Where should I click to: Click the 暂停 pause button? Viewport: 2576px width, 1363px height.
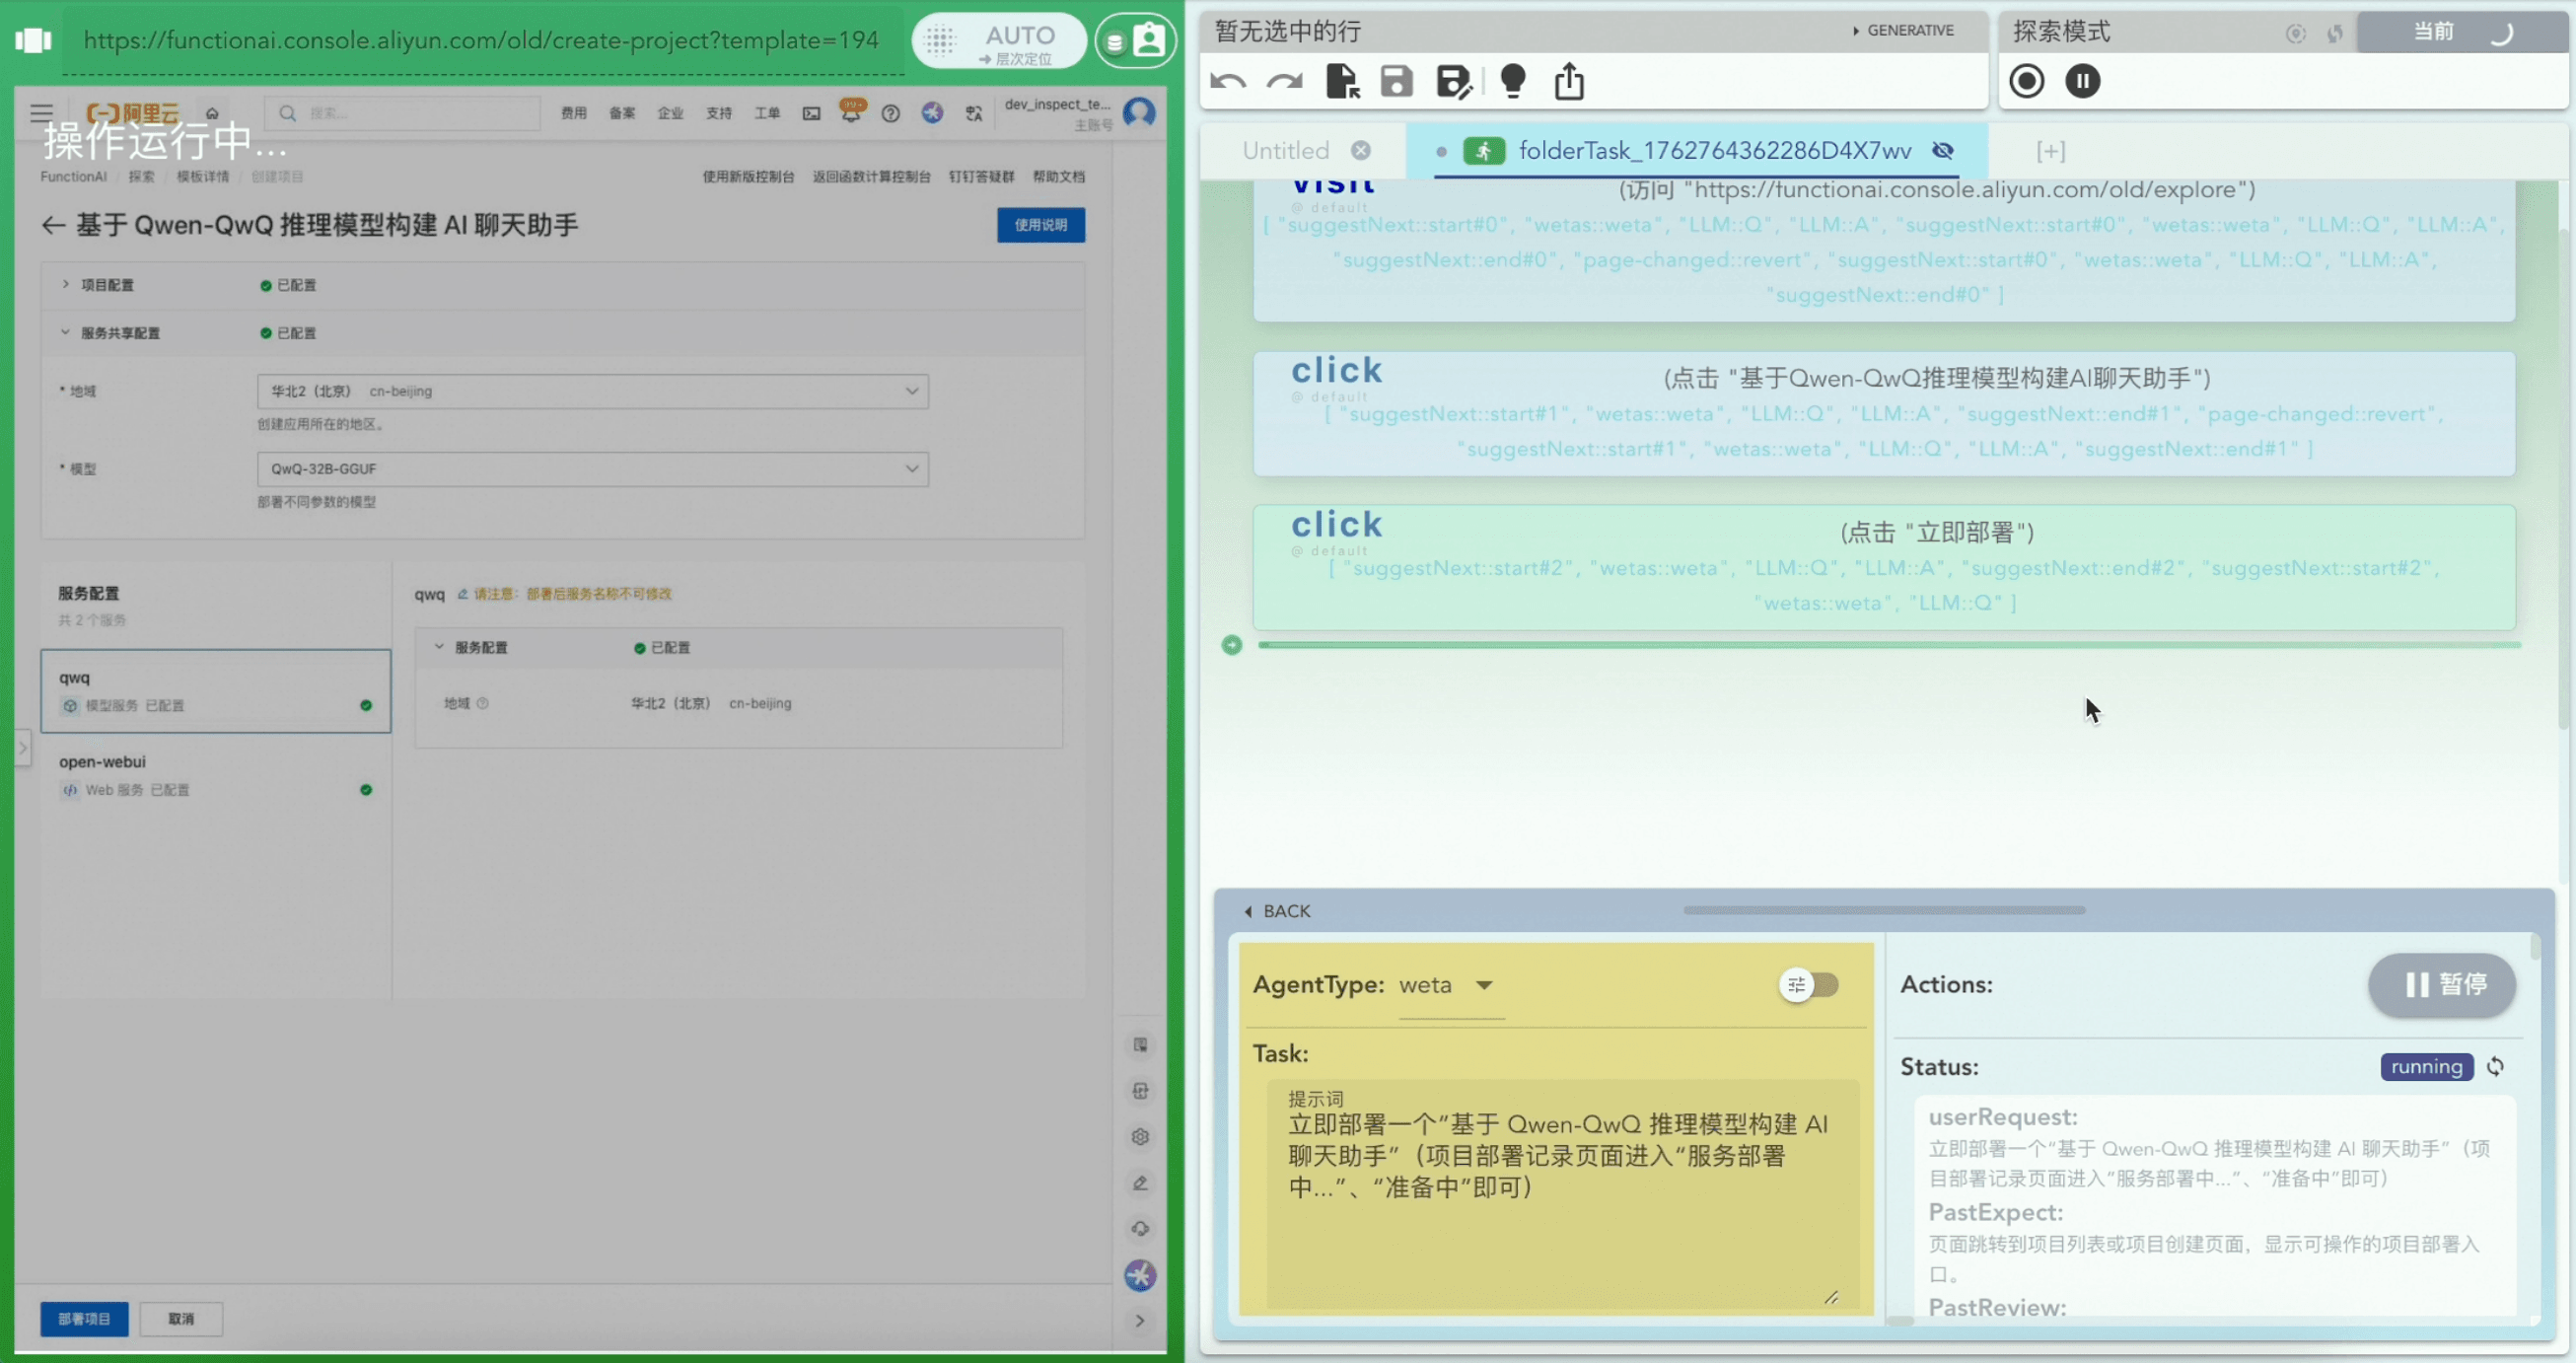click(x=2442, y=985)
